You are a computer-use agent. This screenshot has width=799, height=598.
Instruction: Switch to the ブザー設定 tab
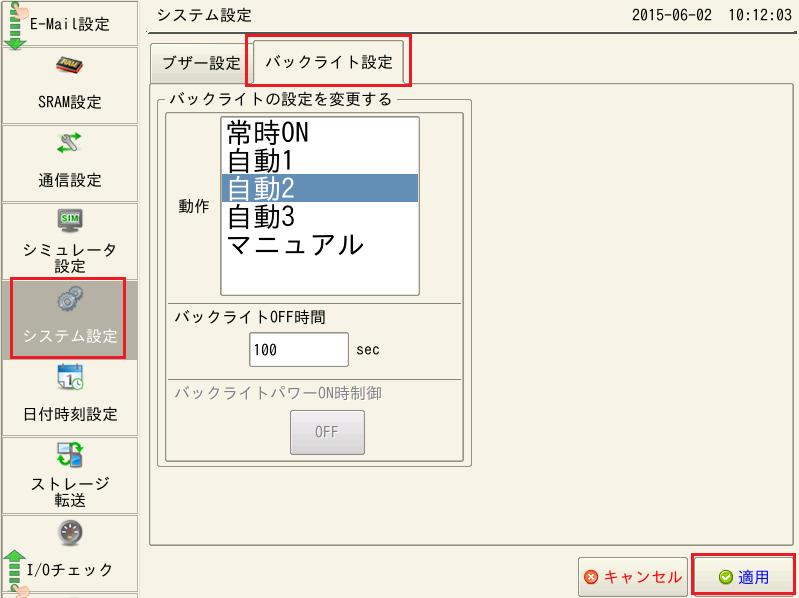point(201,63)
